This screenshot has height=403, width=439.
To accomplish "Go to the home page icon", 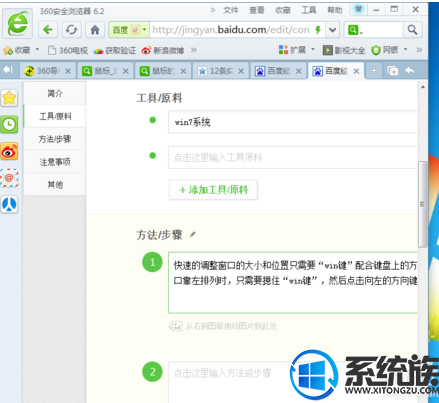I will [95, 30].
